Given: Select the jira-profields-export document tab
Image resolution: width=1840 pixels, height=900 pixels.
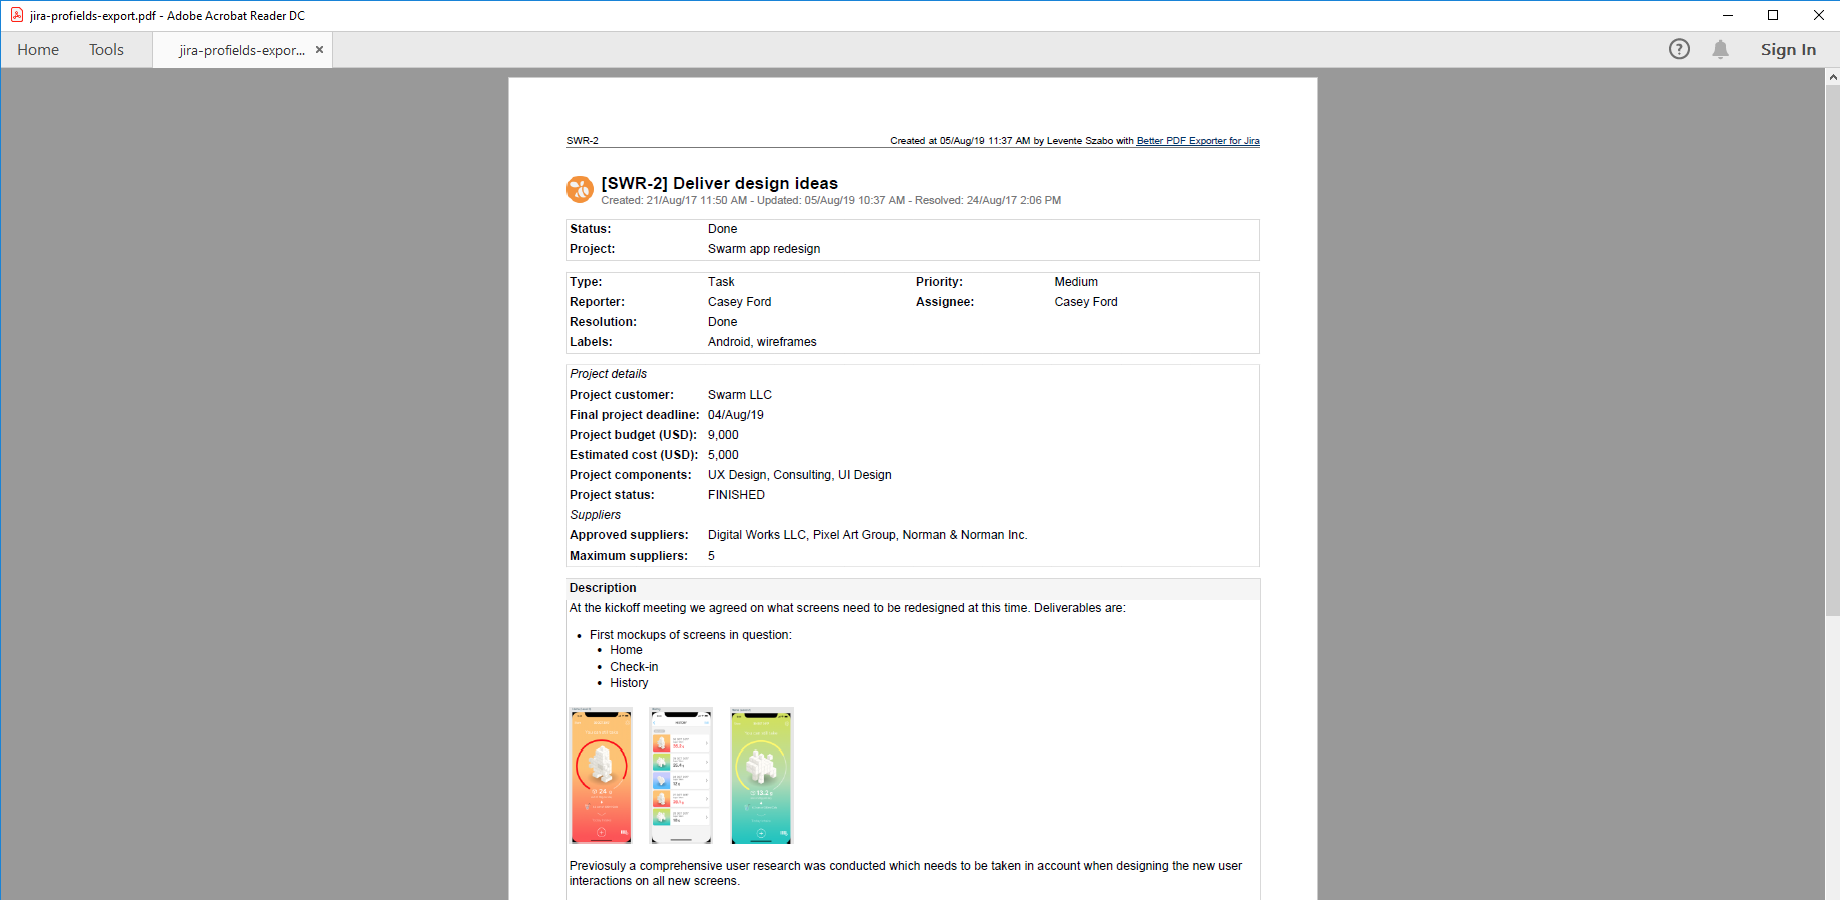Looking at the screenshot, I should 241,50.
